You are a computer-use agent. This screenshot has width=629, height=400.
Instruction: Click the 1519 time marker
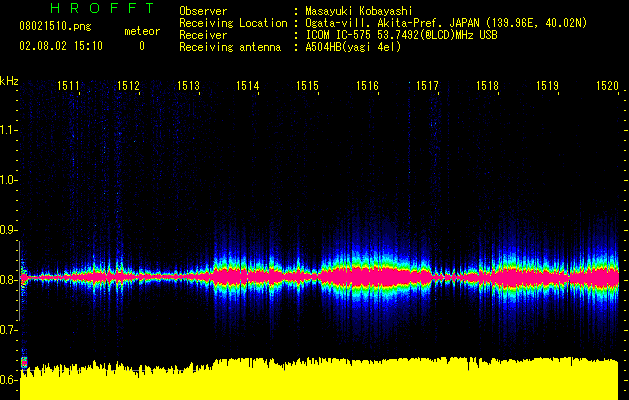(547, 86)
